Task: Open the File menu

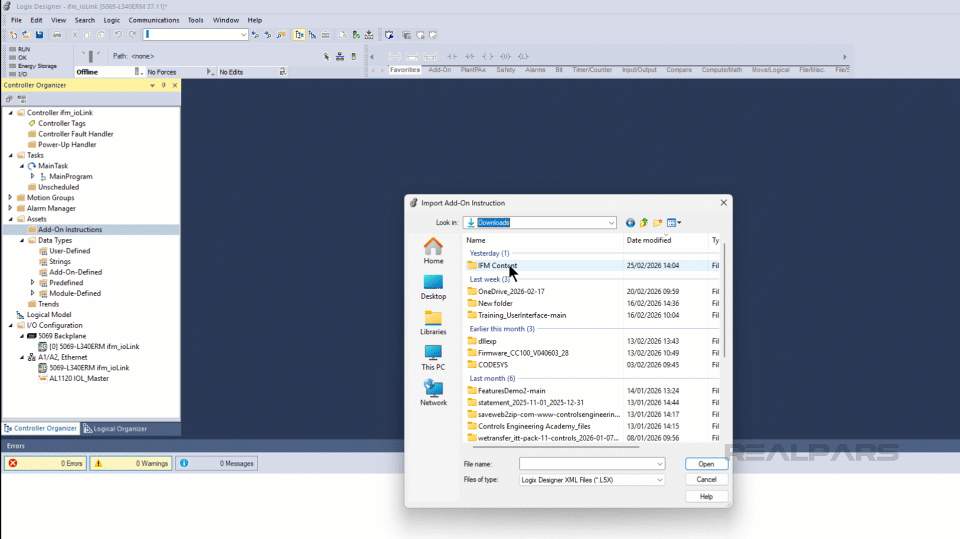Action: pos(16,20)
